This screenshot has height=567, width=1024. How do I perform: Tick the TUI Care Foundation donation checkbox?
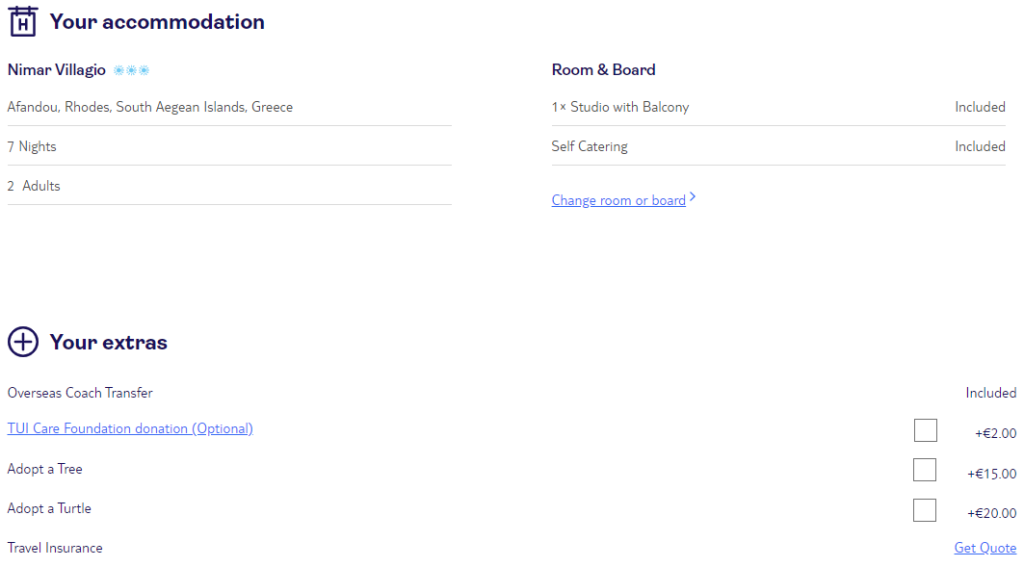pos(925,430)
